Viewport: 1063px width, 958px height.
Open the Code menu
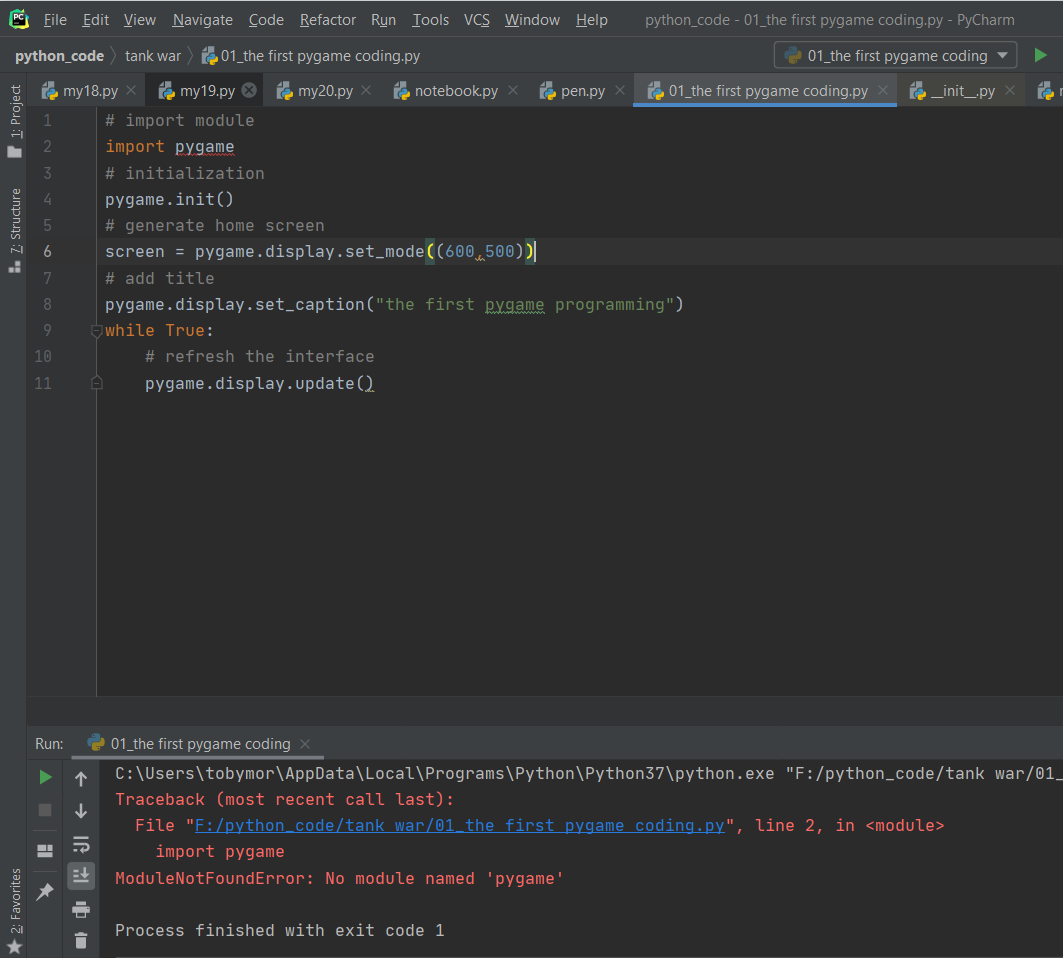tap(266, 20)
